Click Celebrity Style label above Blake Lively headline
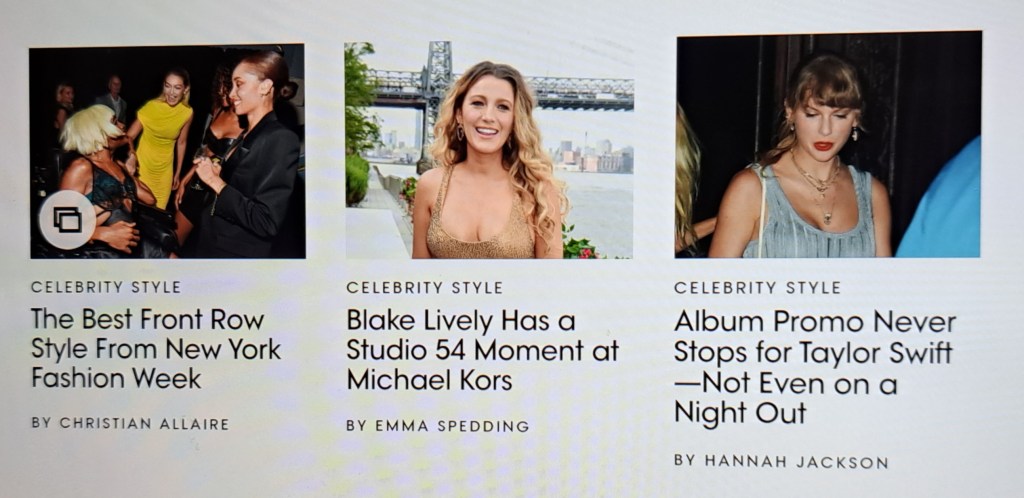1024x498 pixels. [x=424, y=288]
